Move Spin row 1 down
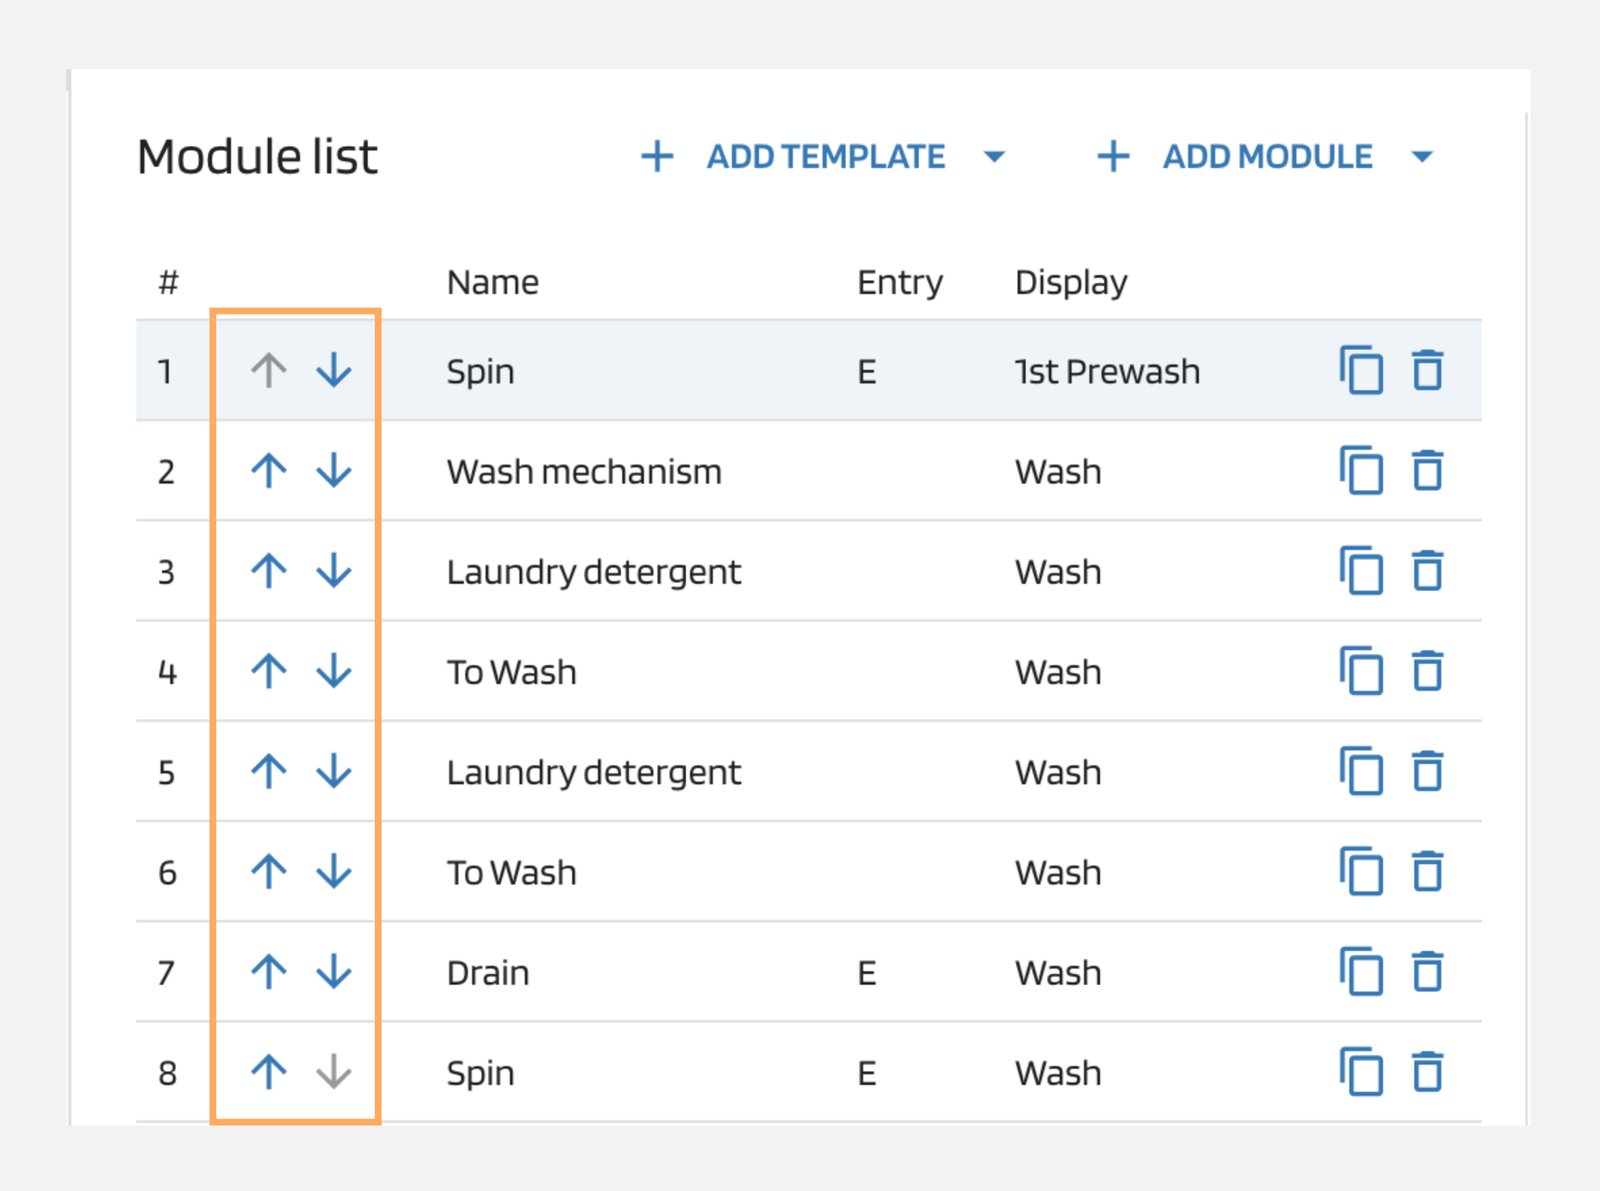 tap(334, 371)
